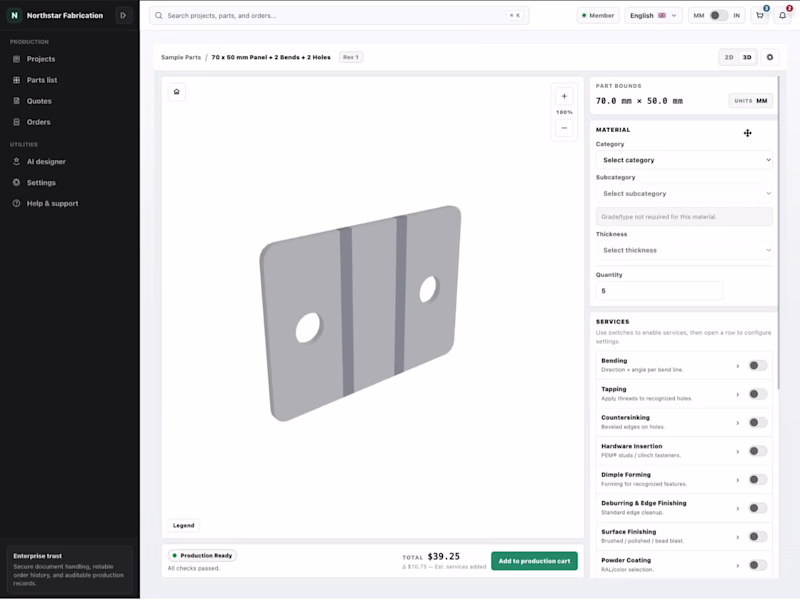Expand the Tapping row chevron
The height and width of the screenshot is (600, 800).
pyautogui.click(x=738, y=394)
